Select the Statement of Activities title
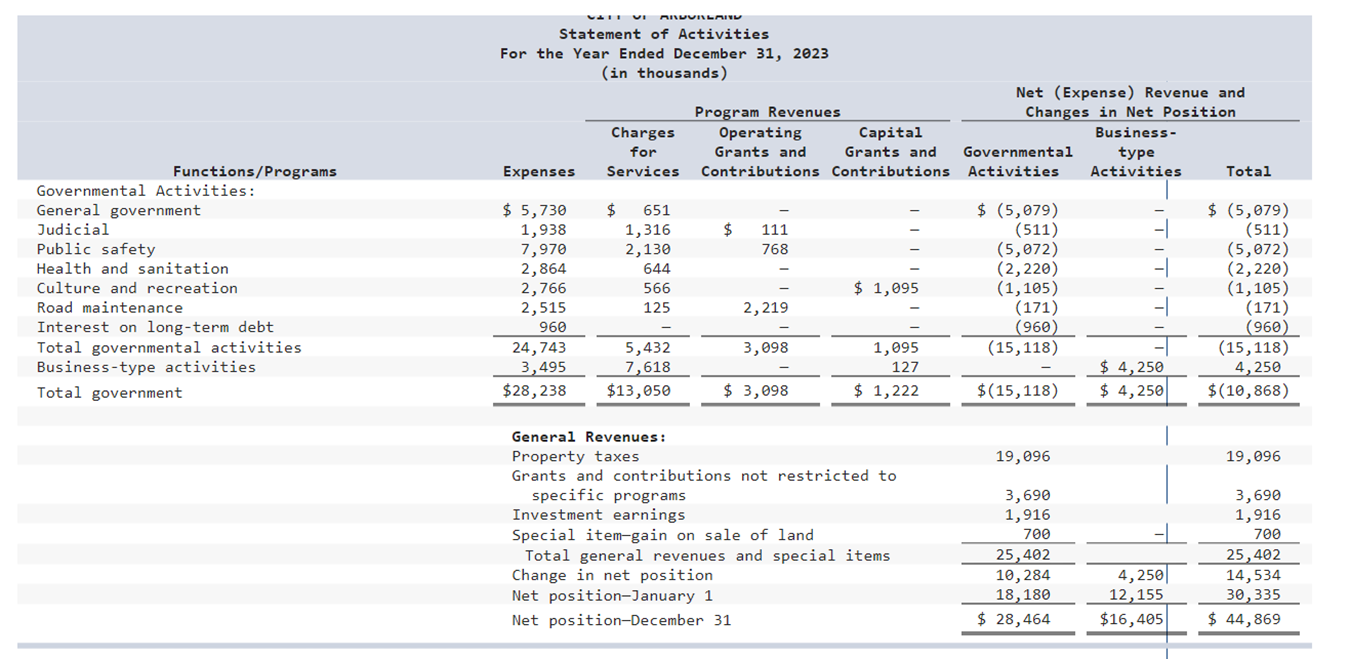This screenshot has width=1350, height=659. coord(664,33)
